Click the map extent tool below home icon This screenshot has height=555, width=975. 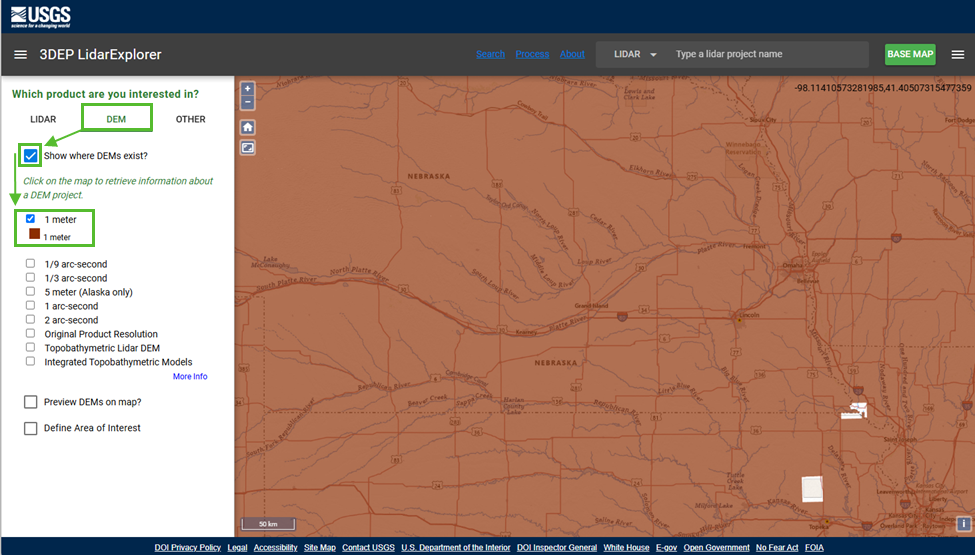(x=247, y=148)
